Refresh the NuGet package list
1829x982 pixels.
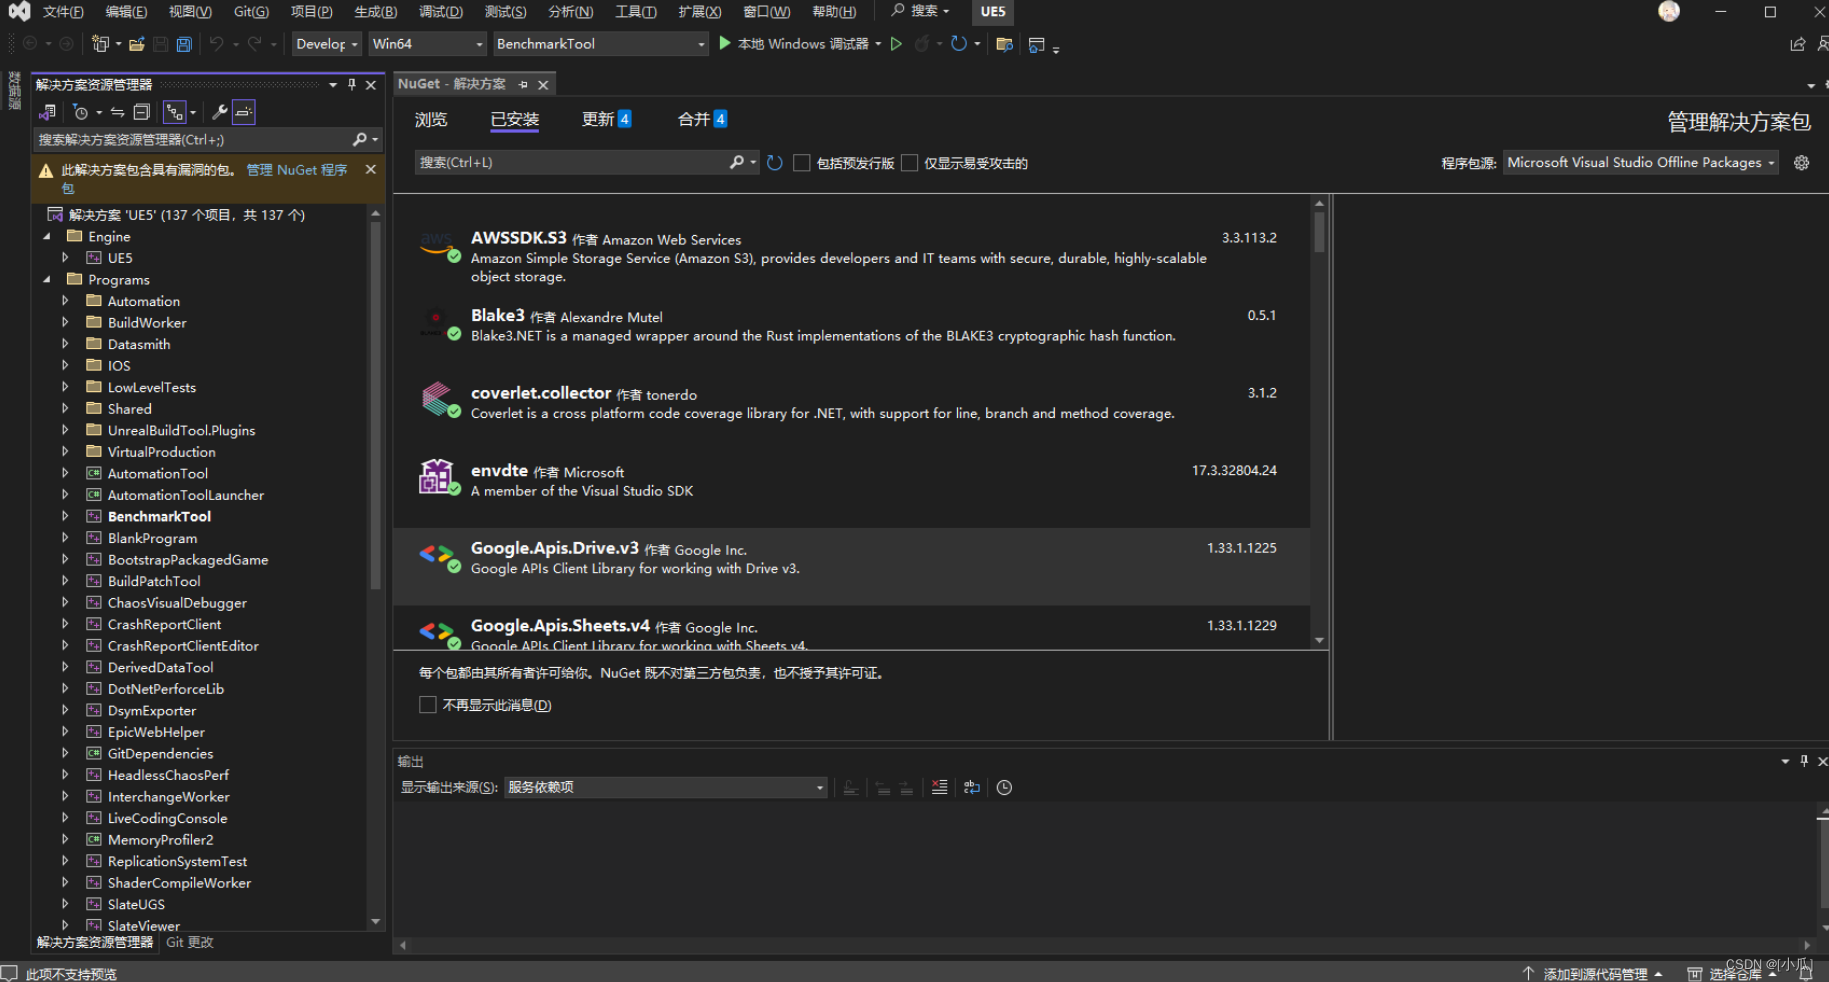pyautogui.click(x=775, y=162)
